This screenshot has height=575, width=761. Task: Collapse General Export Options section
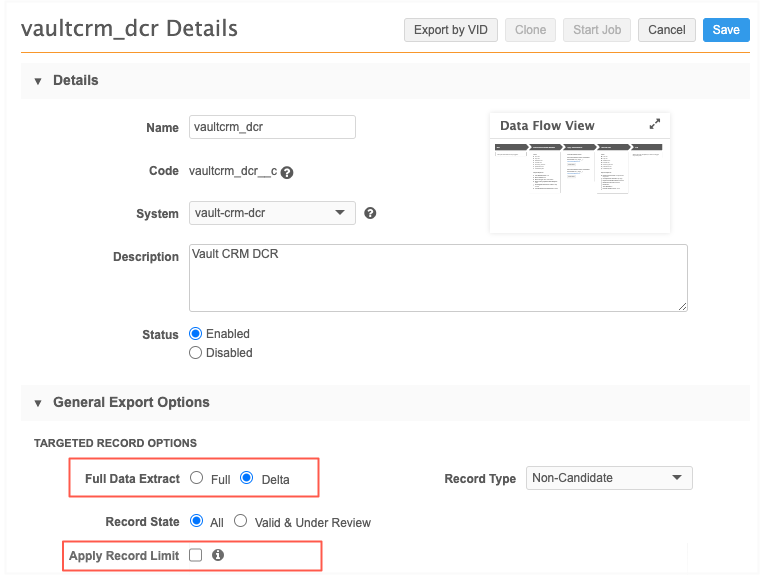[x=38, y=403]
